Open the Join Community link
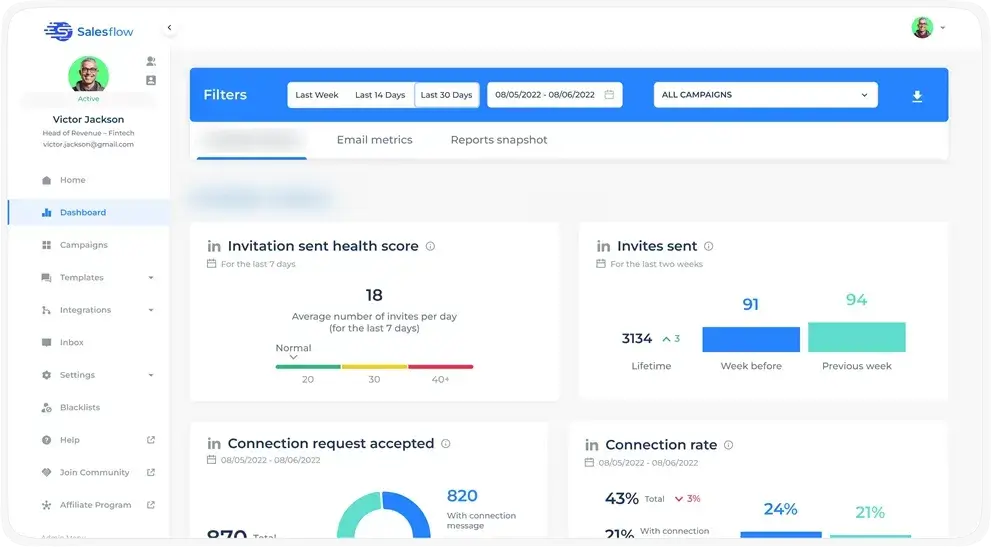This screenshot has width=991, height=547. [x=95, y=473]
